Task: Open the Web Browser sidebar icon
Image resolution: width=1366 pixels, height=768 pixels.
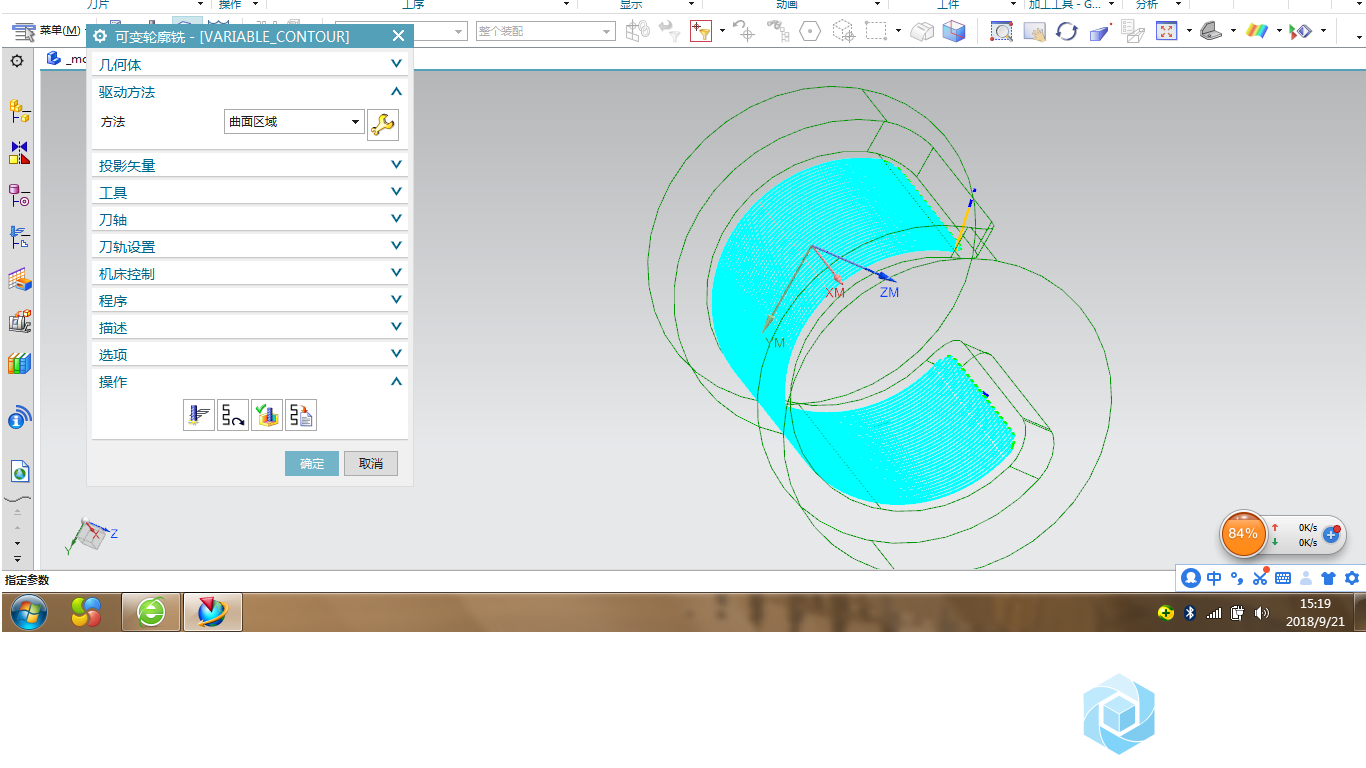Action: [19, 470]
